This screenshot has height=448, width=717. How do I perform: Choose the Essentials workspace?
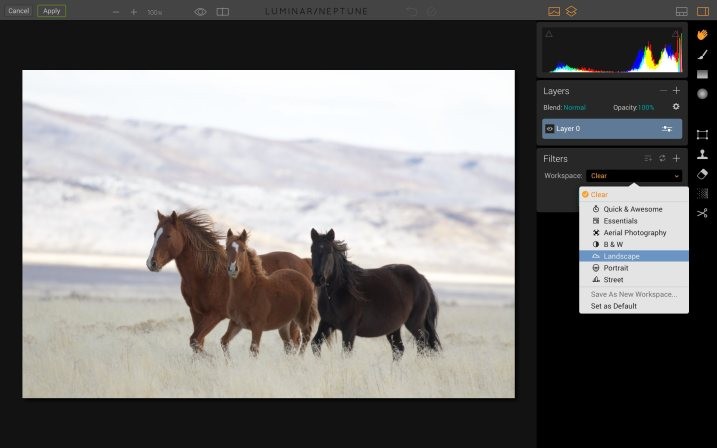pos(634,221)
